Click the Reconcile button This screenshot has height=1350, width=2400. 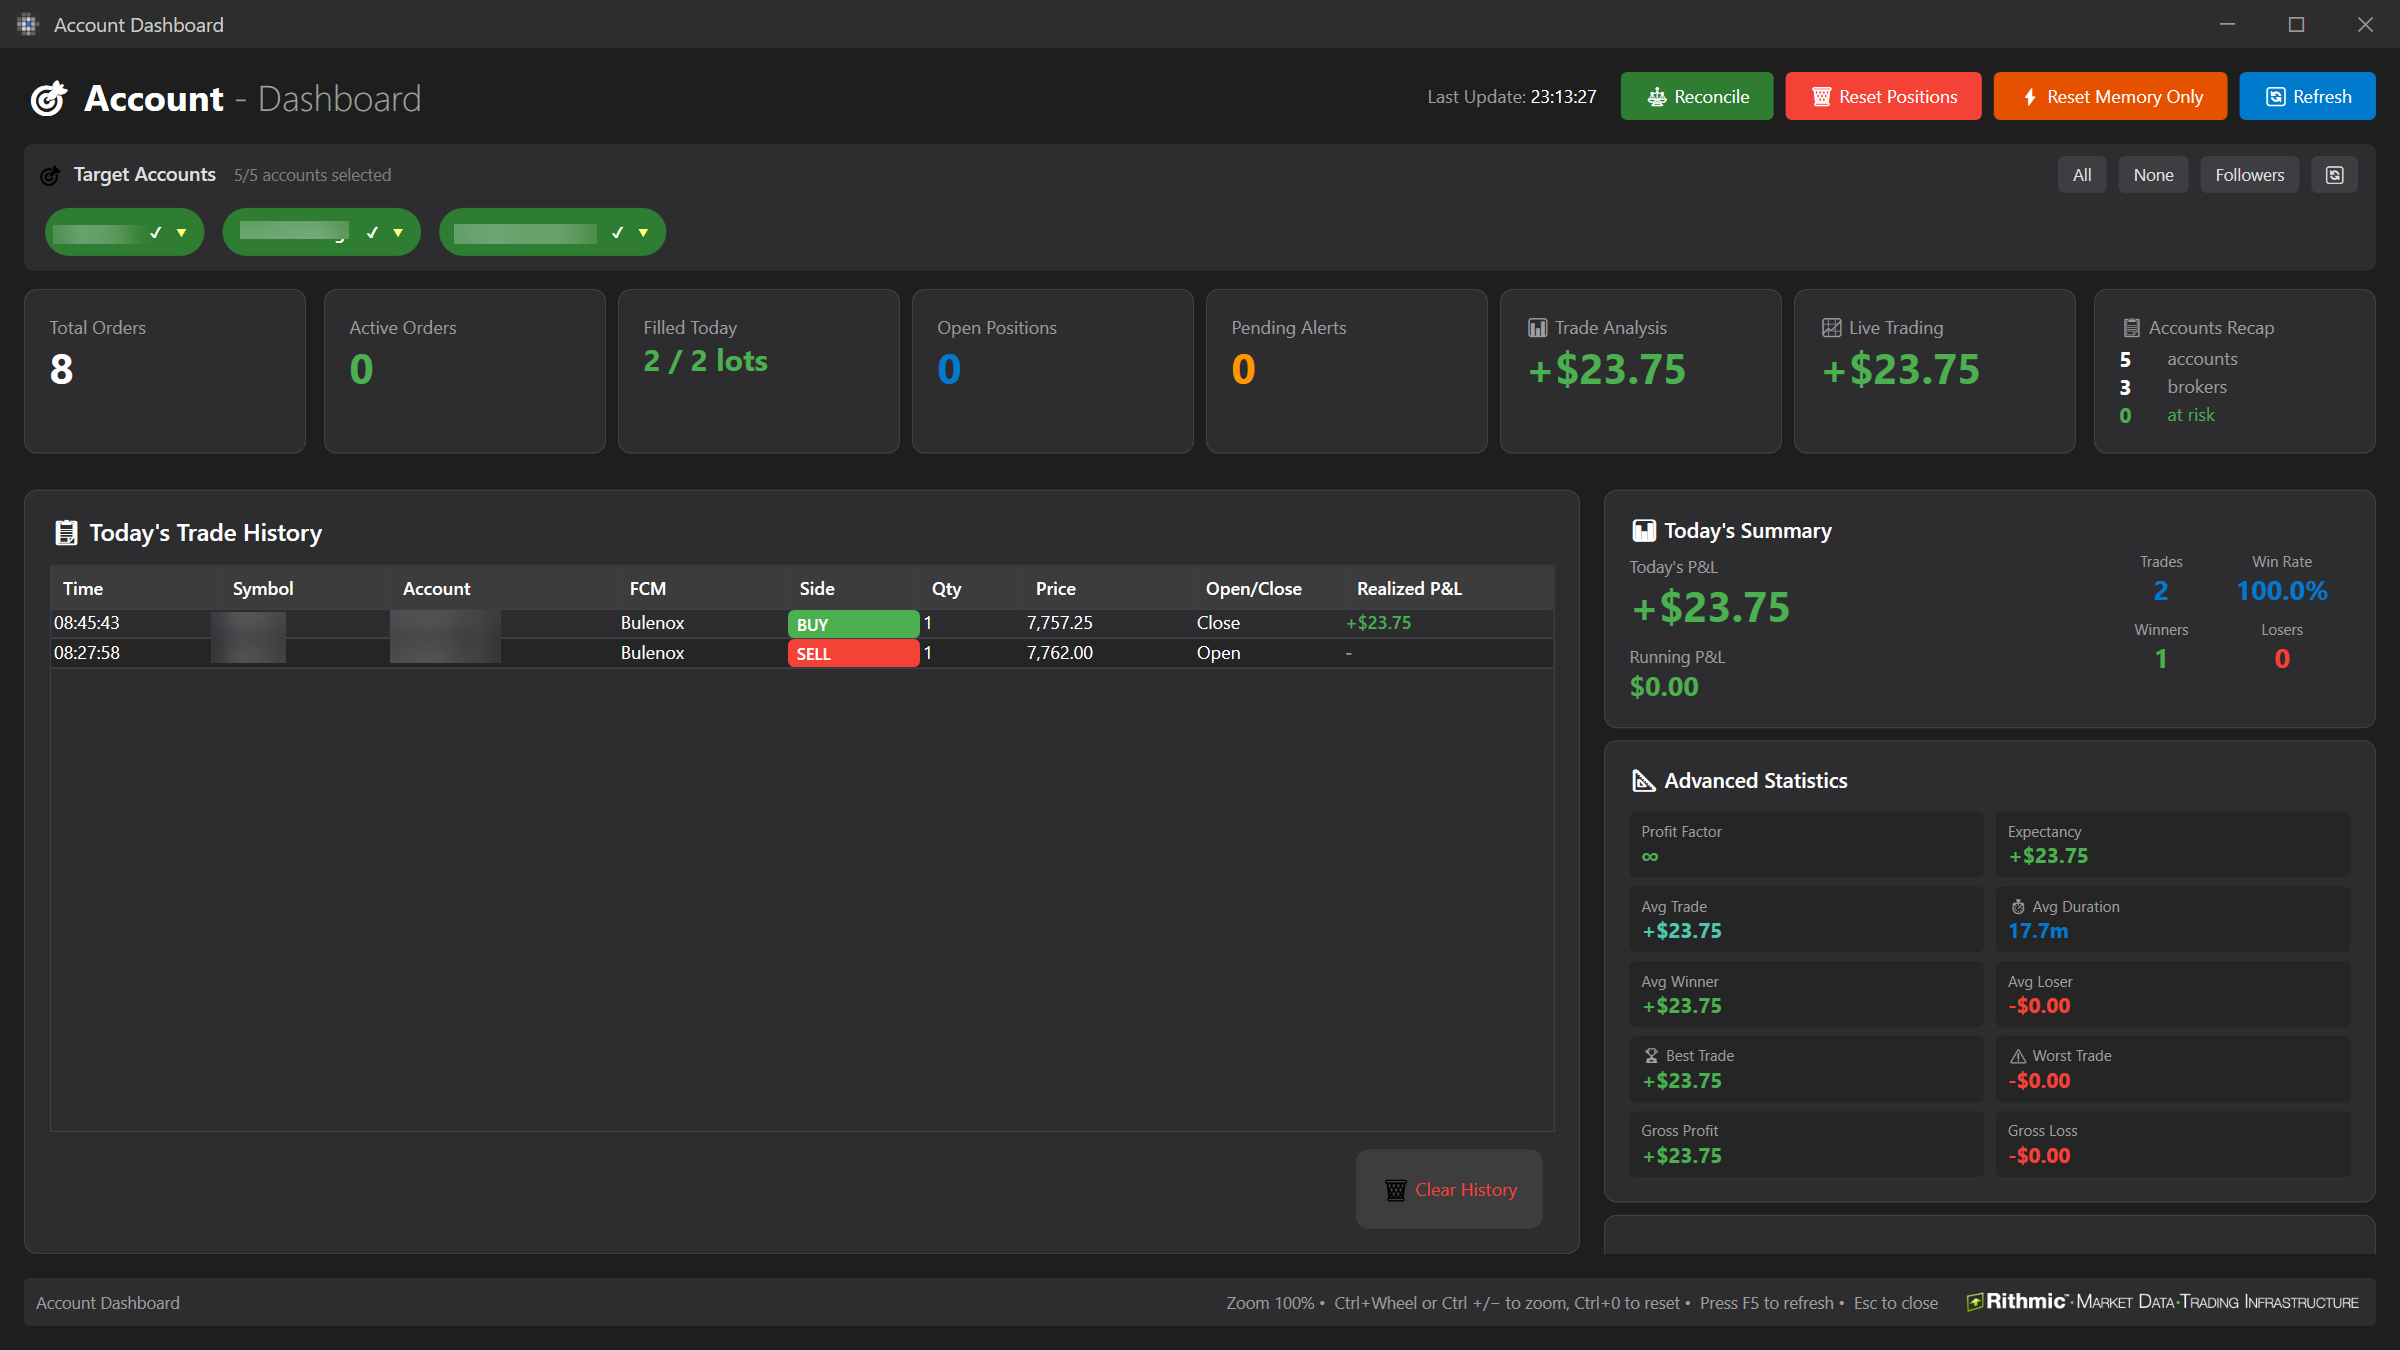1696,96
